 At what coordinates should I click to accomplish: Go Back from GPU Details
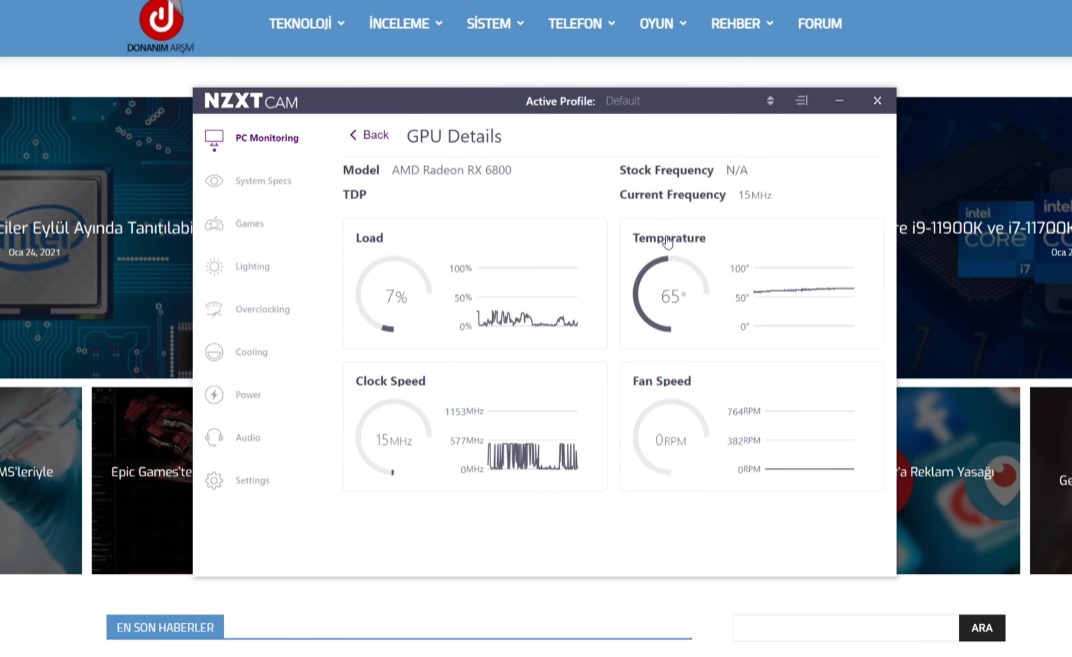tap(368, 135)
